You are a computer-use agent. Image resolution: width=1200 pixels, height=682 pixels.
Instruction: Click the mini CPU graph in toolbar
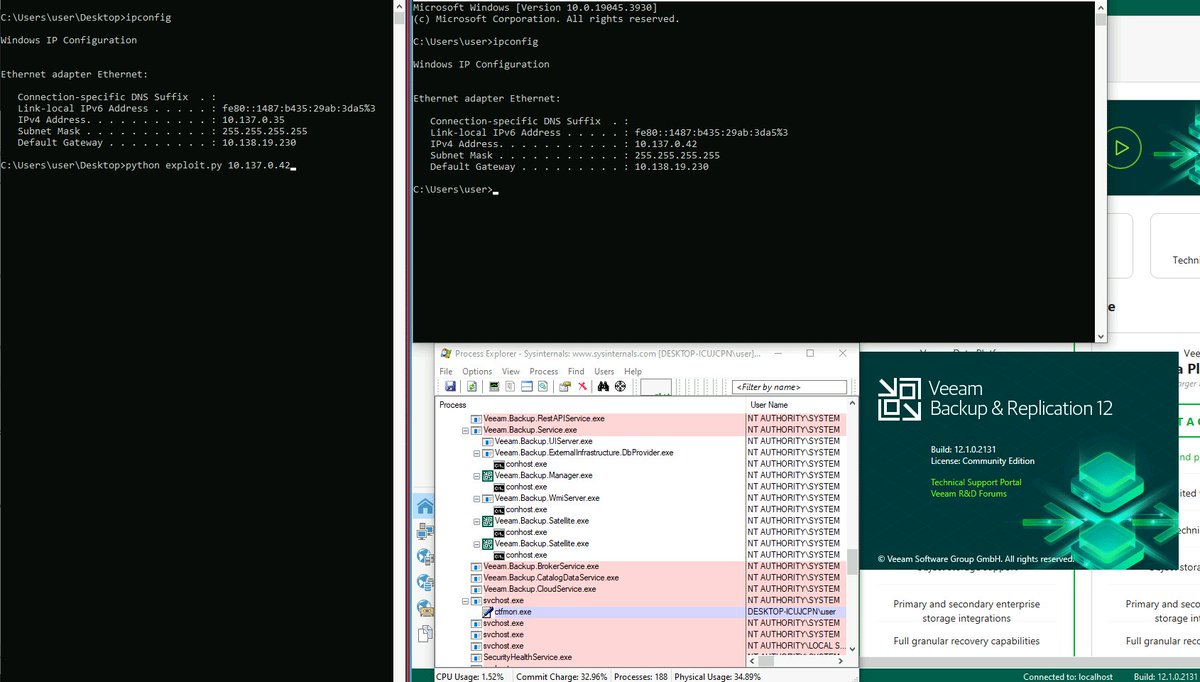tap(656, 387)
